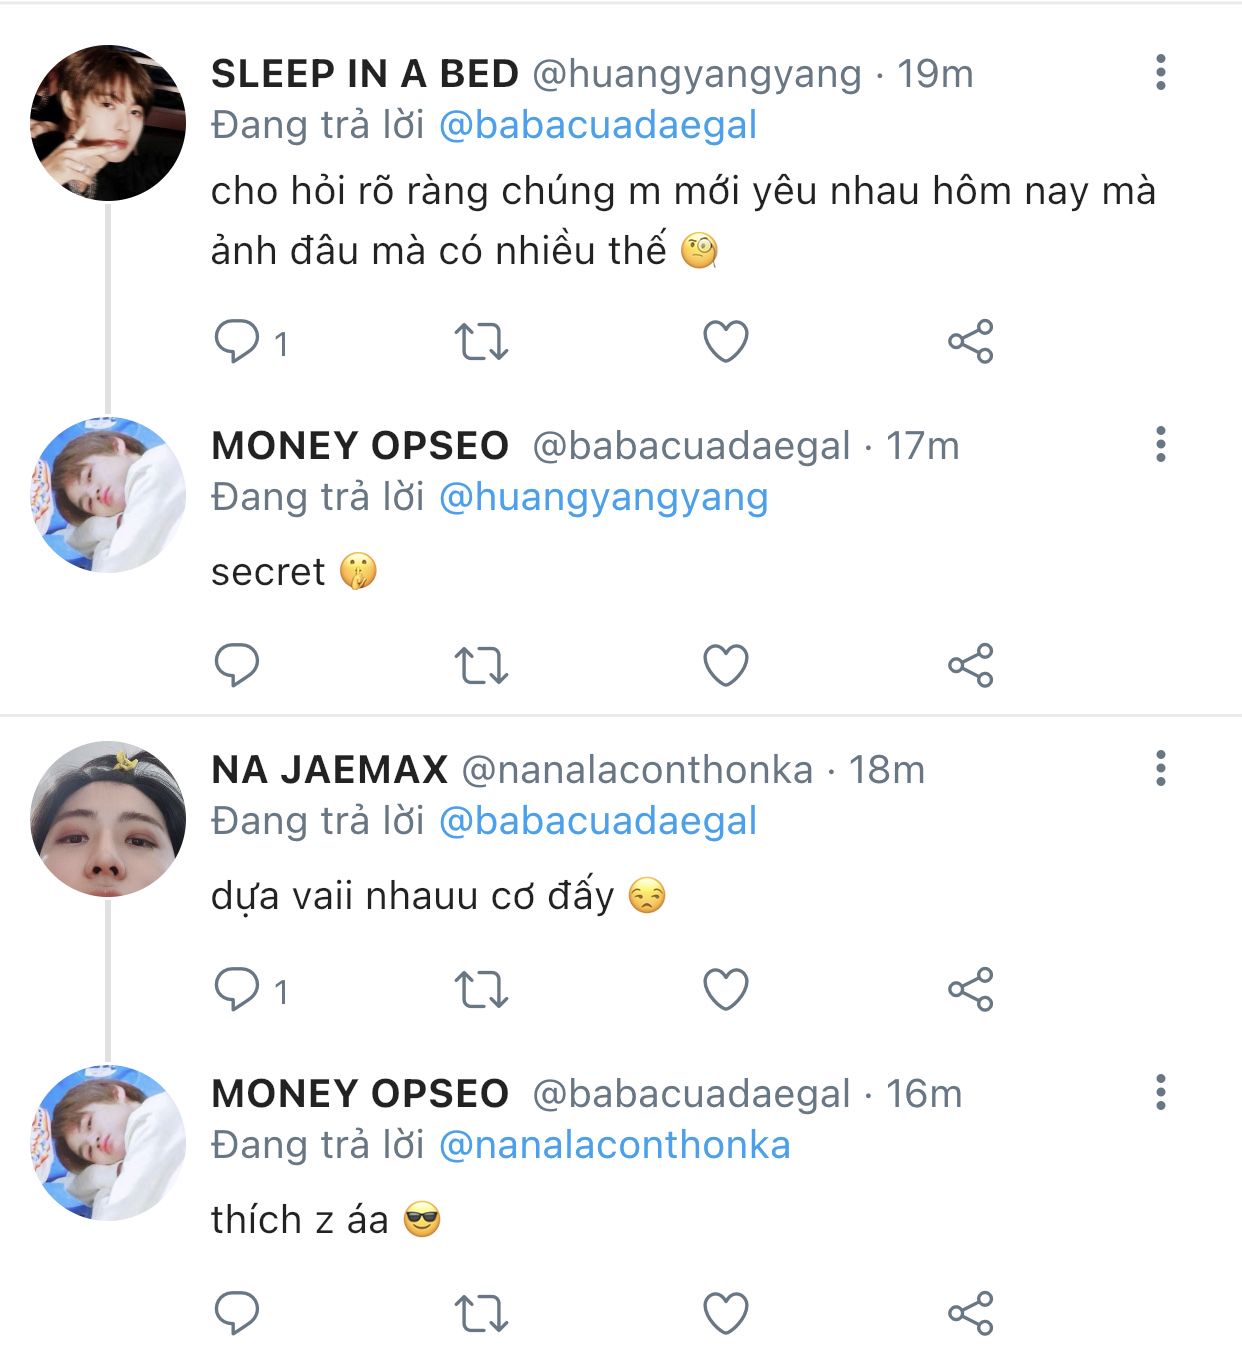Open the @huangyangyang mention link
Image resolution: width=1242 pixels, height=1358 pixels.
point(603,497)
